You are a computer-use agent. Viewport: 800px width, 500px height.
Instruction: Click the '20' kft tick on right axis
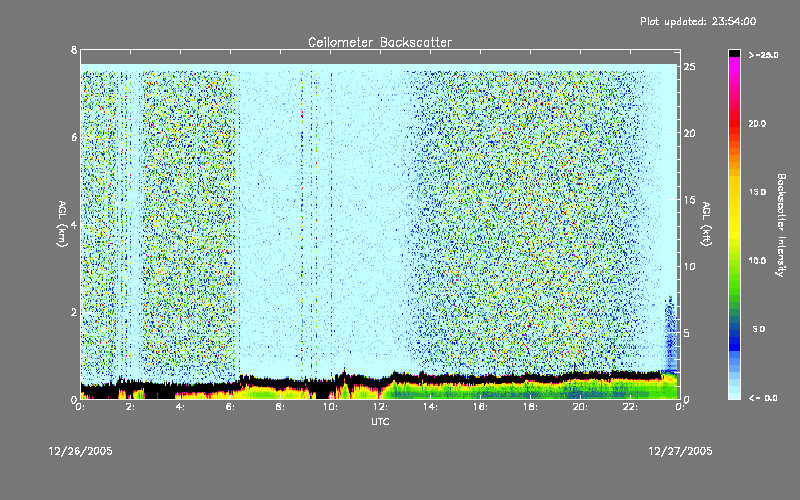click(689, 133)
